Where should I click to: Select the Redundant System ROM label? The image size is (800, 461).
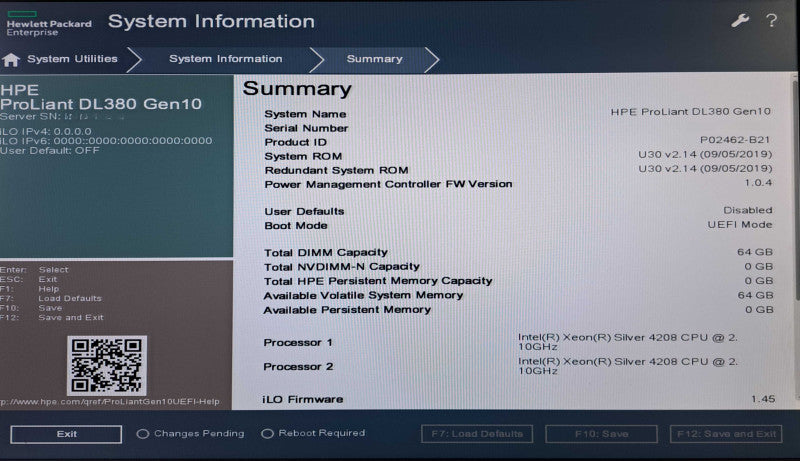point(336,170)
